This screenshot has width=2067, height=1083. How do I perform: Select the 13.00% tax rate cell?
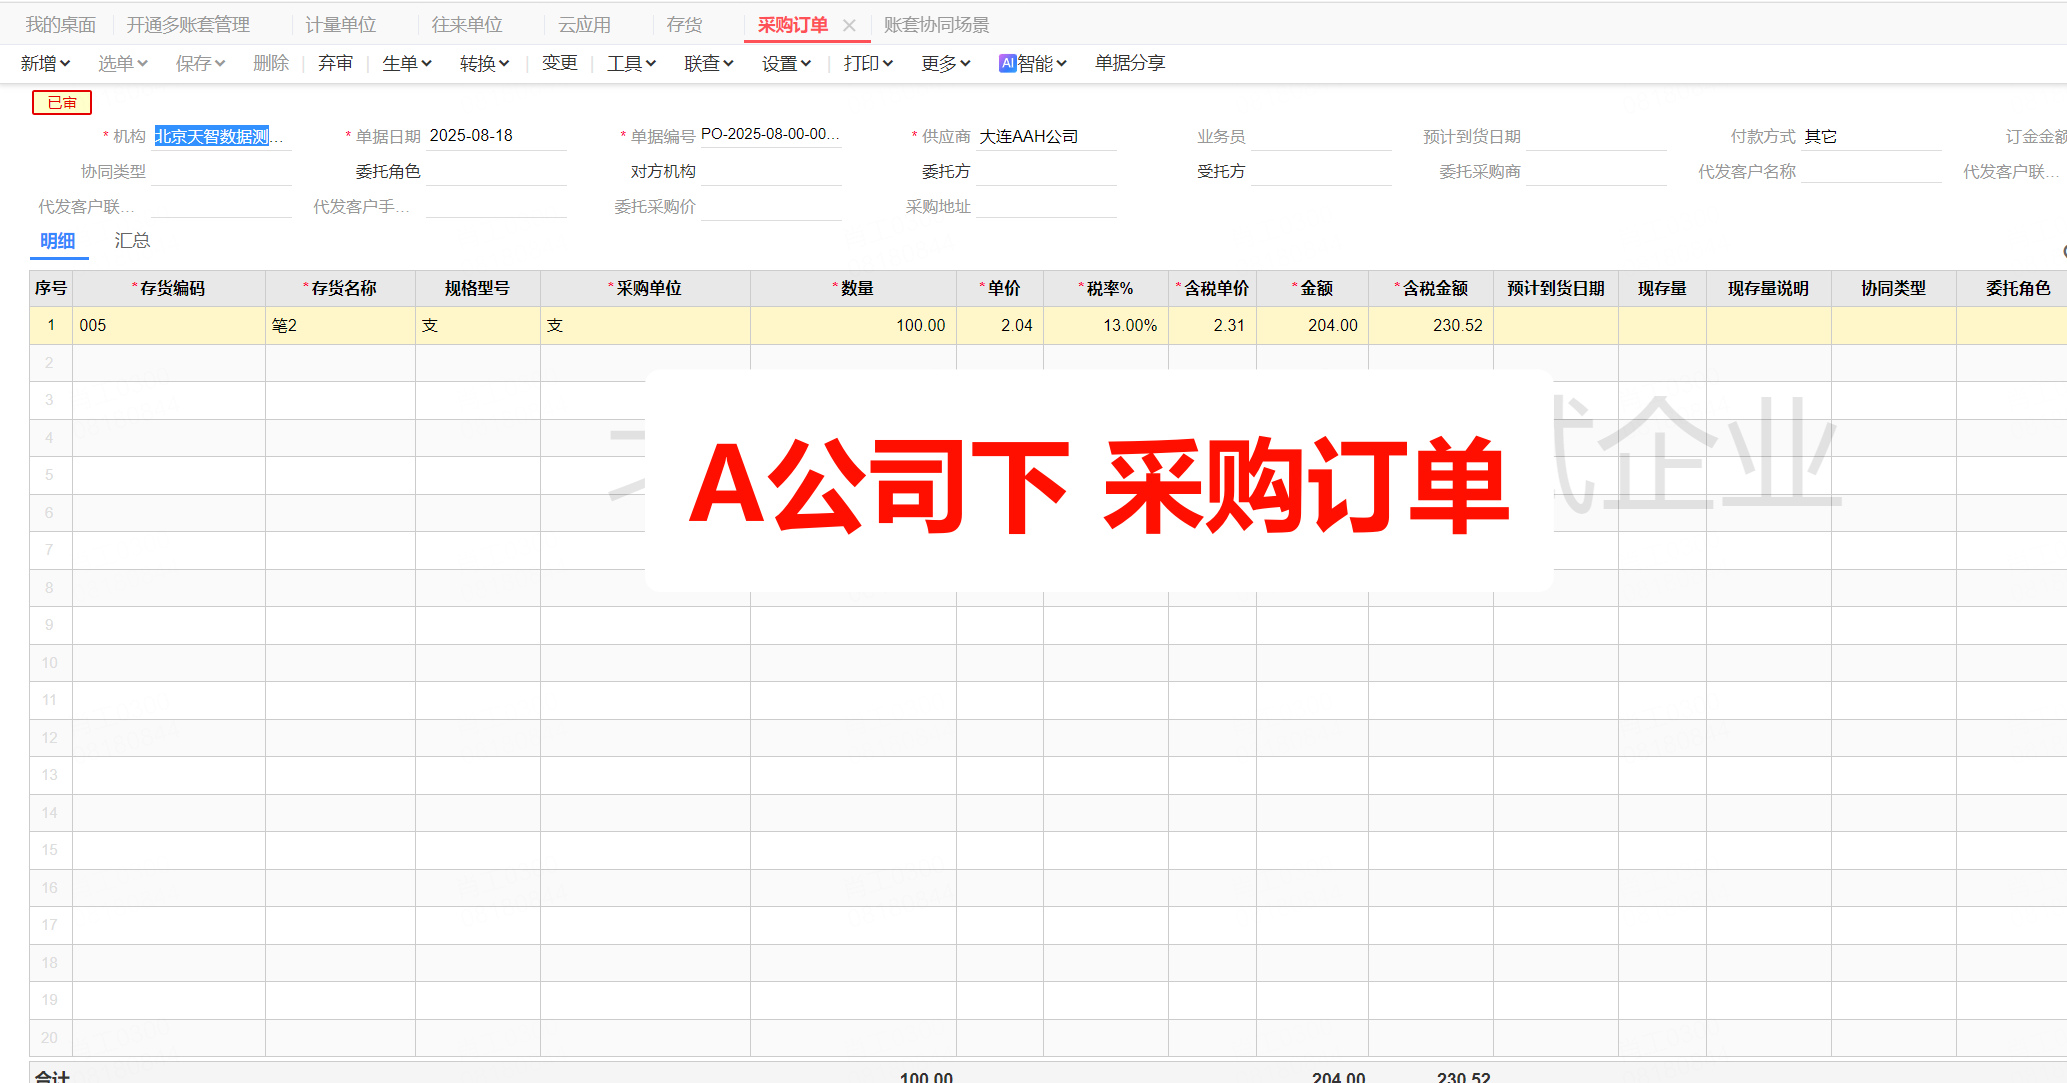[1106, 325]
